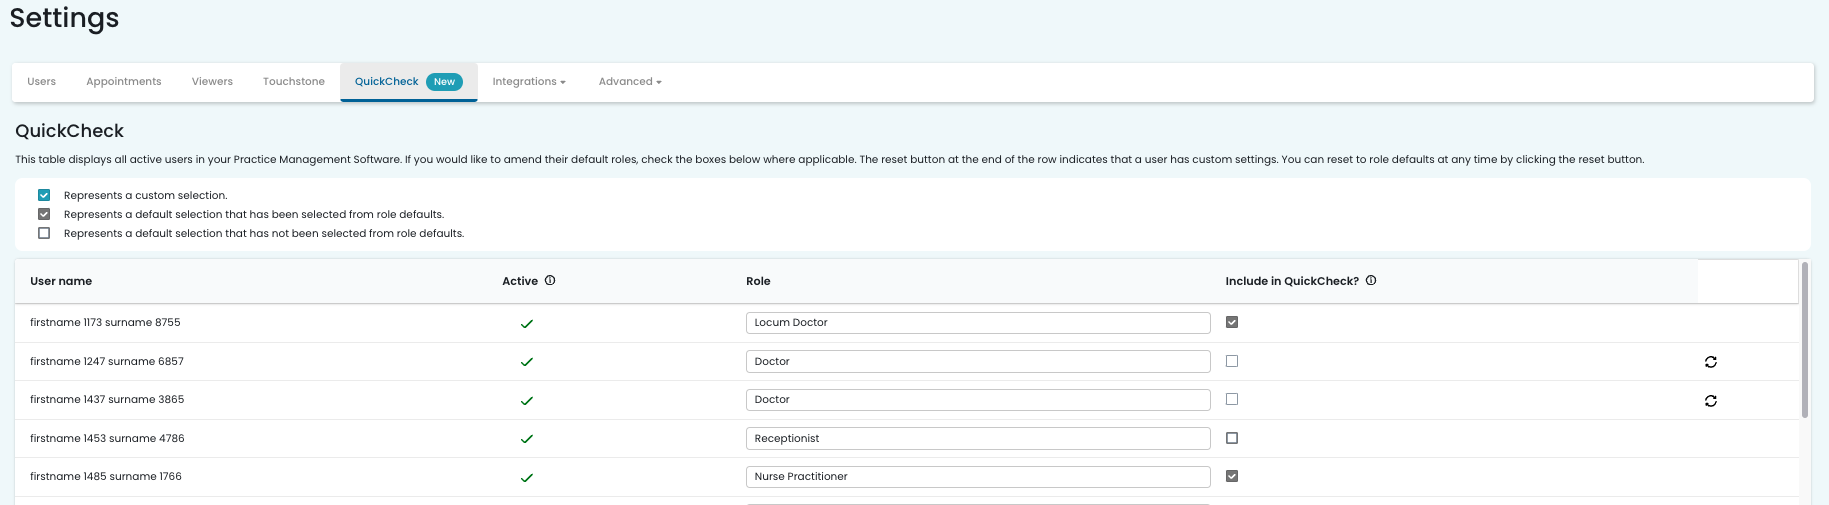This screenshot has width=1829, height=505.
Task: Select the Viewers tab
Action: pos(212,82)
